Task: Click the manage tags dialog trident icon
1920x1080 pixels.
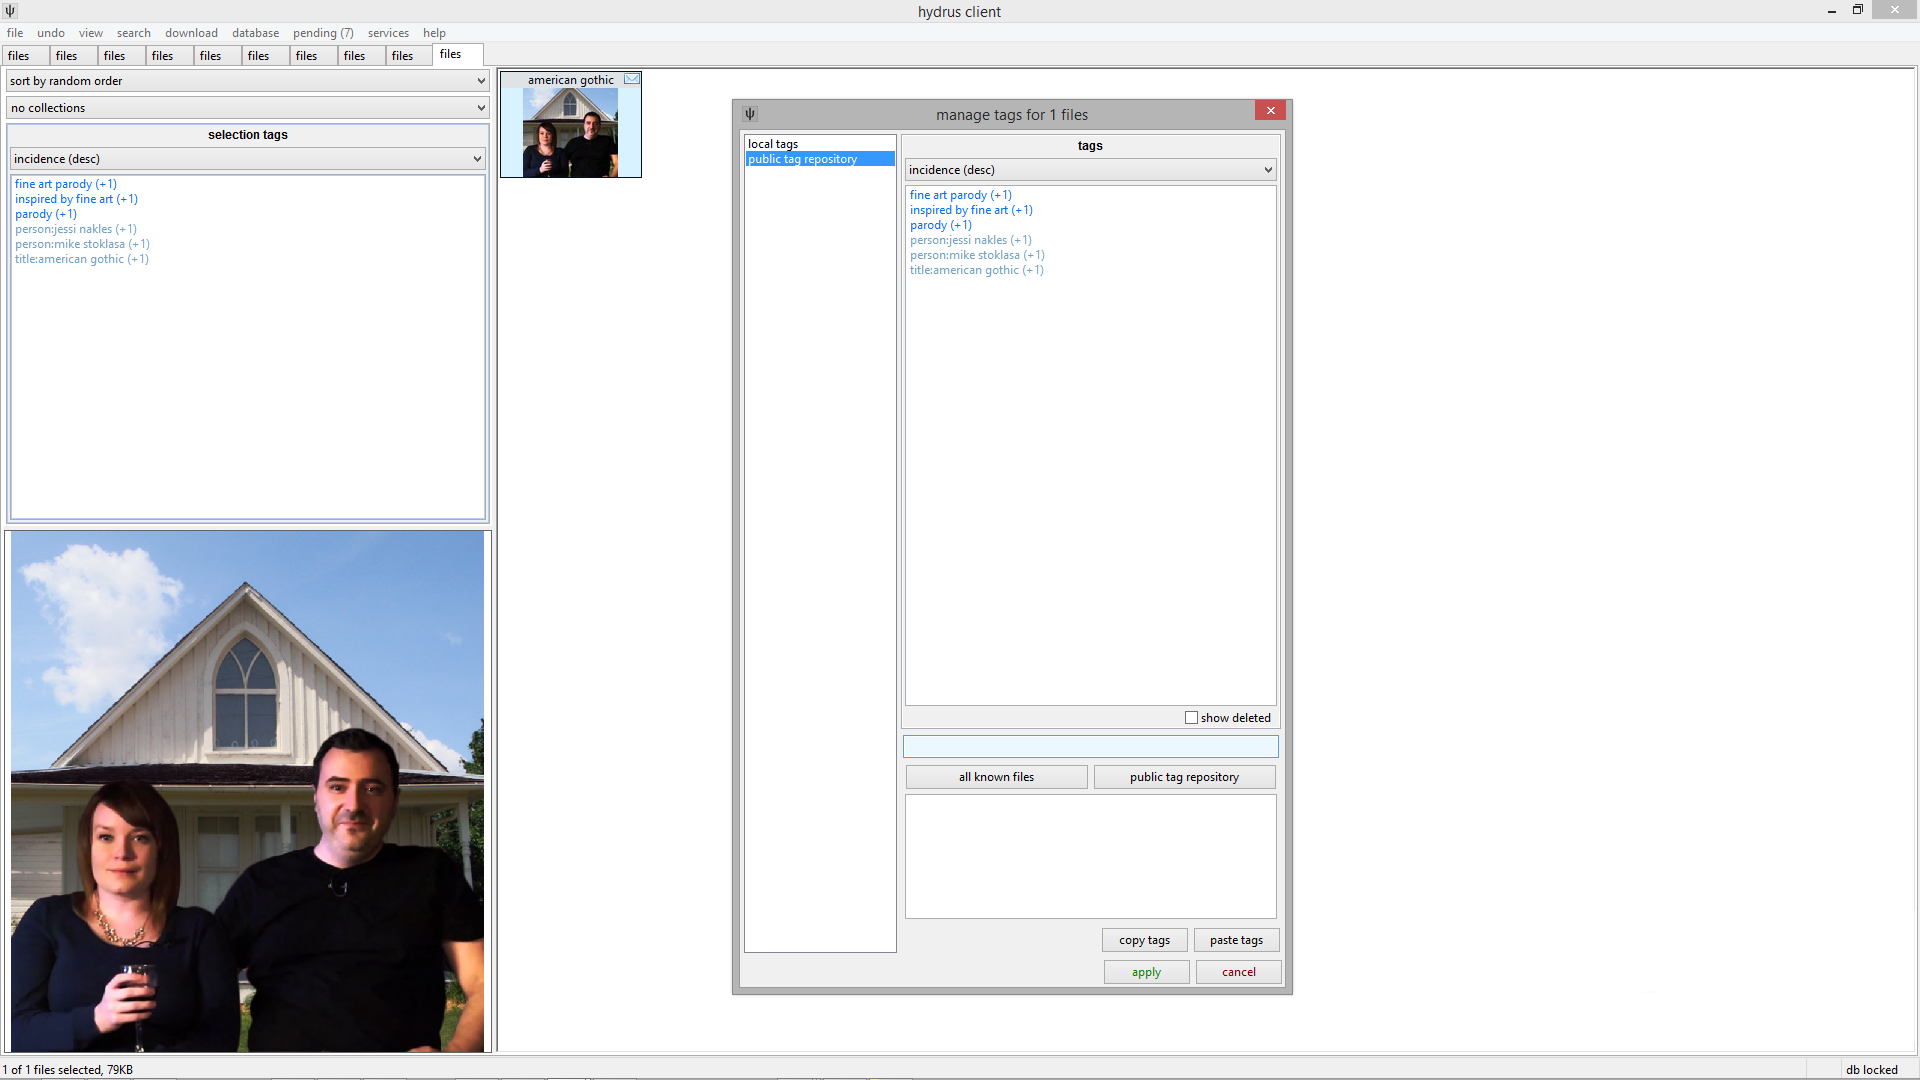Action: [x=750, y=113]
